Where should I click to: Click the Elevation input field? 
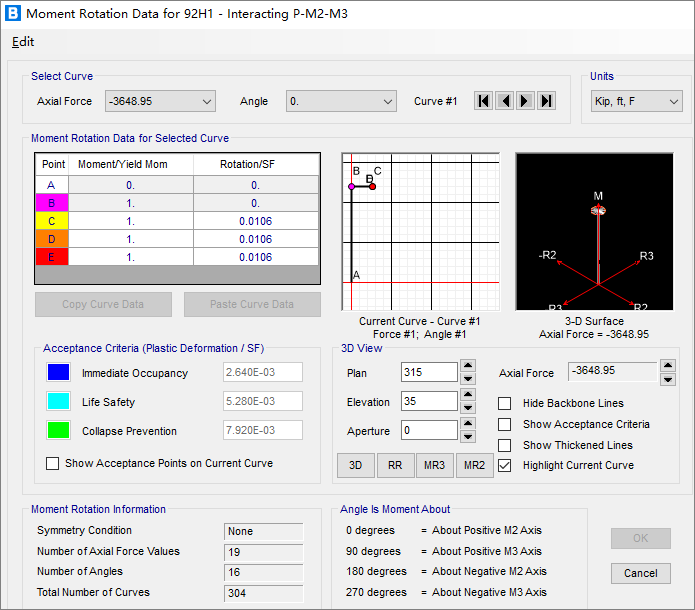429,401
